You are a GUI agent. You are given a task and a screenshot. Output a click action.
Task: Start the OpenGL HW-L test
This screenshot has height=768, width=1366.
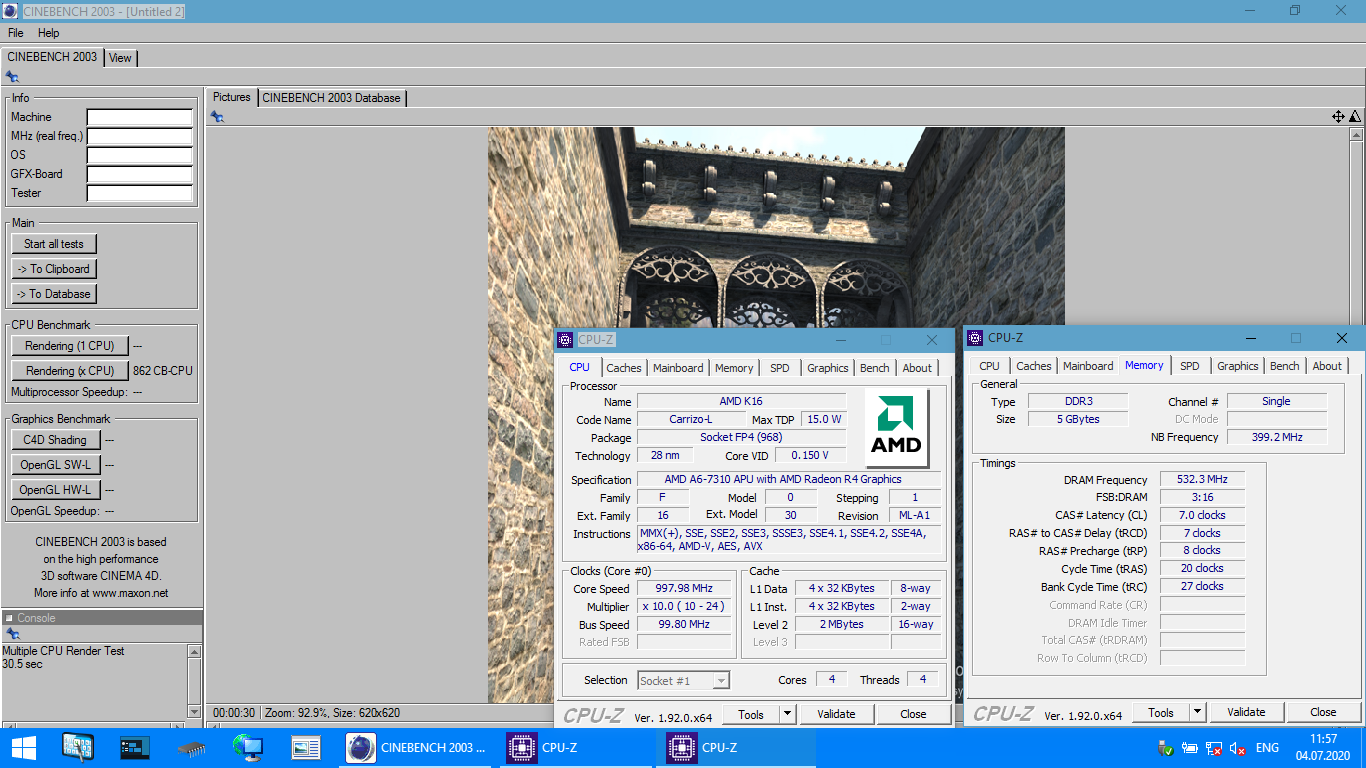point(55,490)
